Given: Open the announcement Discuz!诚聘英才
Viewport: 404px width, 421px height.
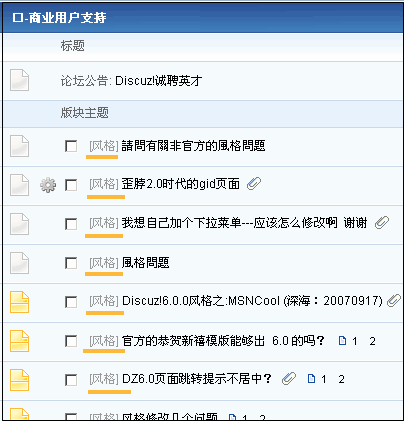Looking at the screenshot, I should [159, 81].
